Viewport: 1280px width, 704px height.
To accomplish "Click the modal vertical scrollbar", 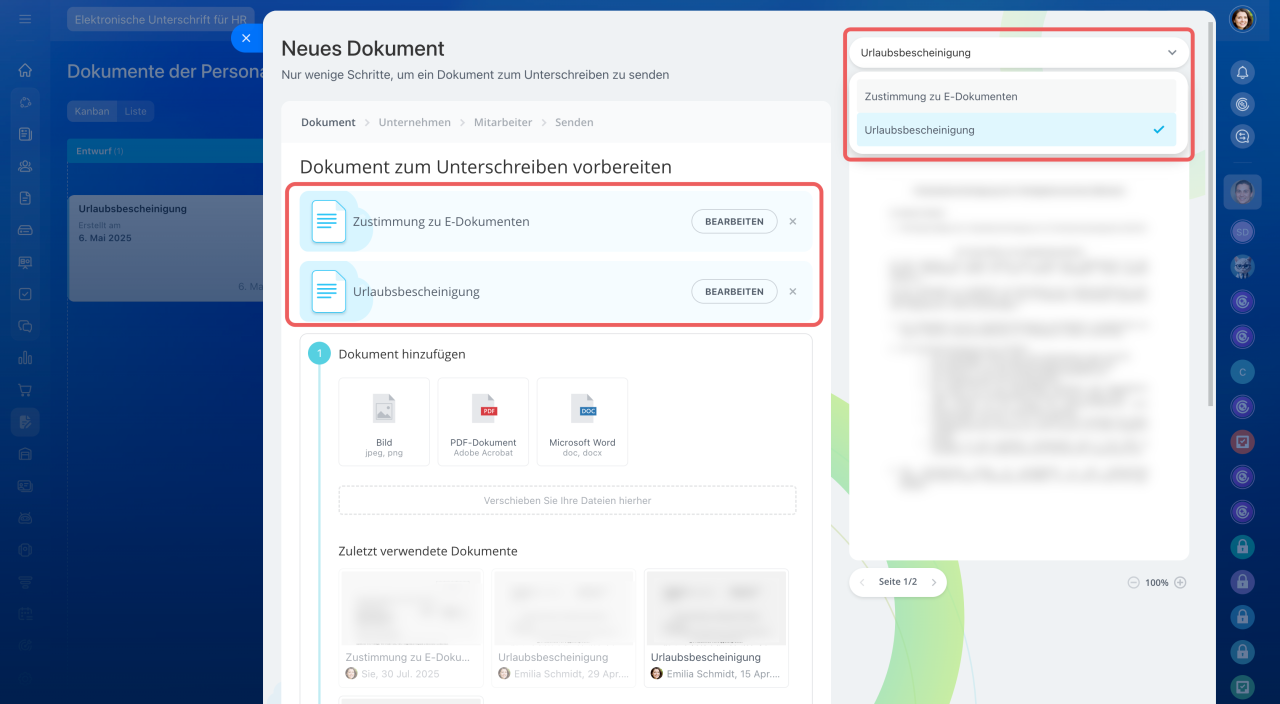I will (1212, 215).
